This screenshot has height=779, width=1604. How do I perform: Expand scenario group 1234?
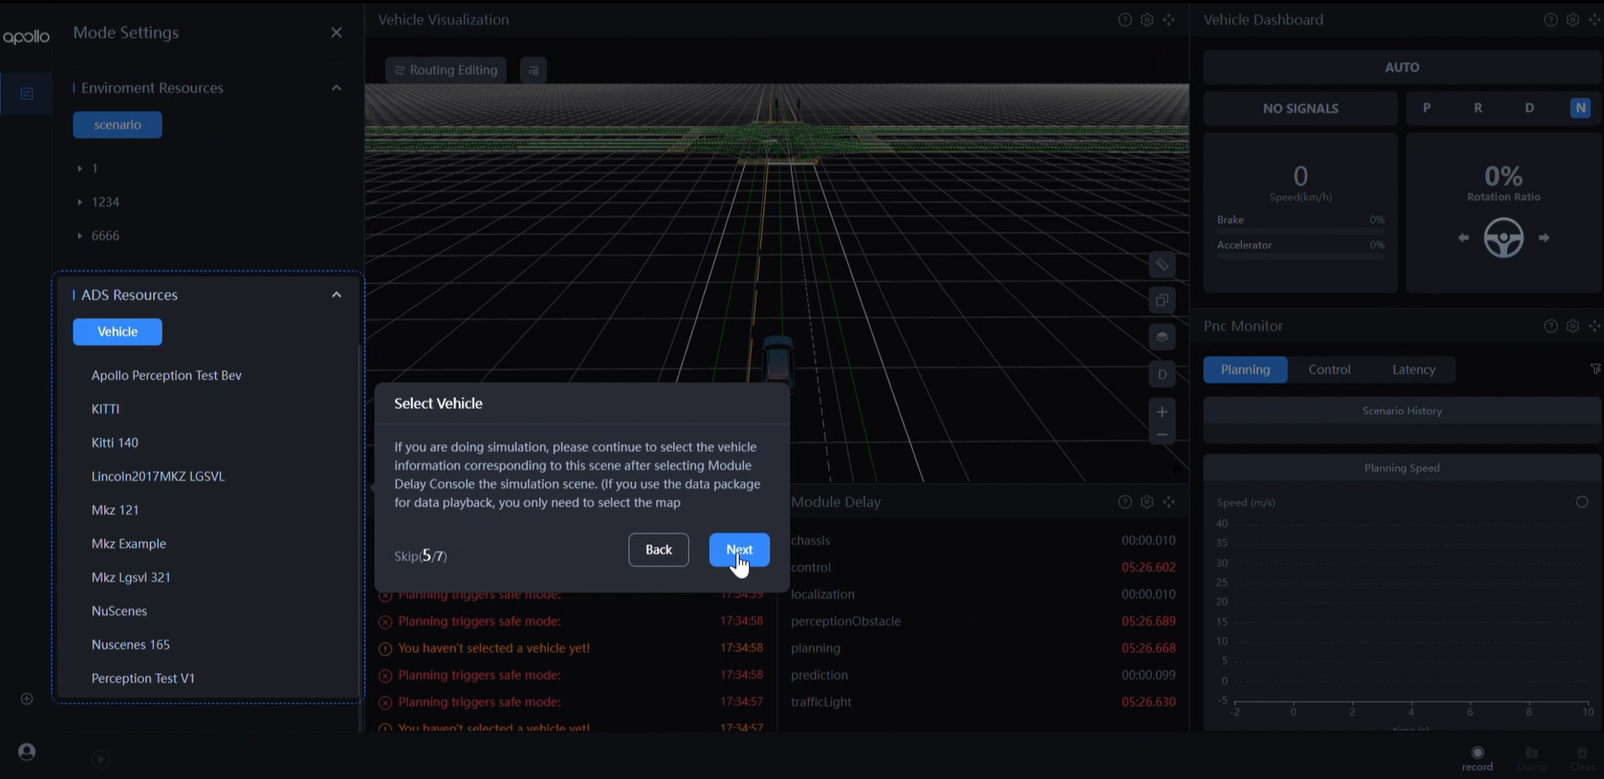pyautogui.click(x=80, y=203)
